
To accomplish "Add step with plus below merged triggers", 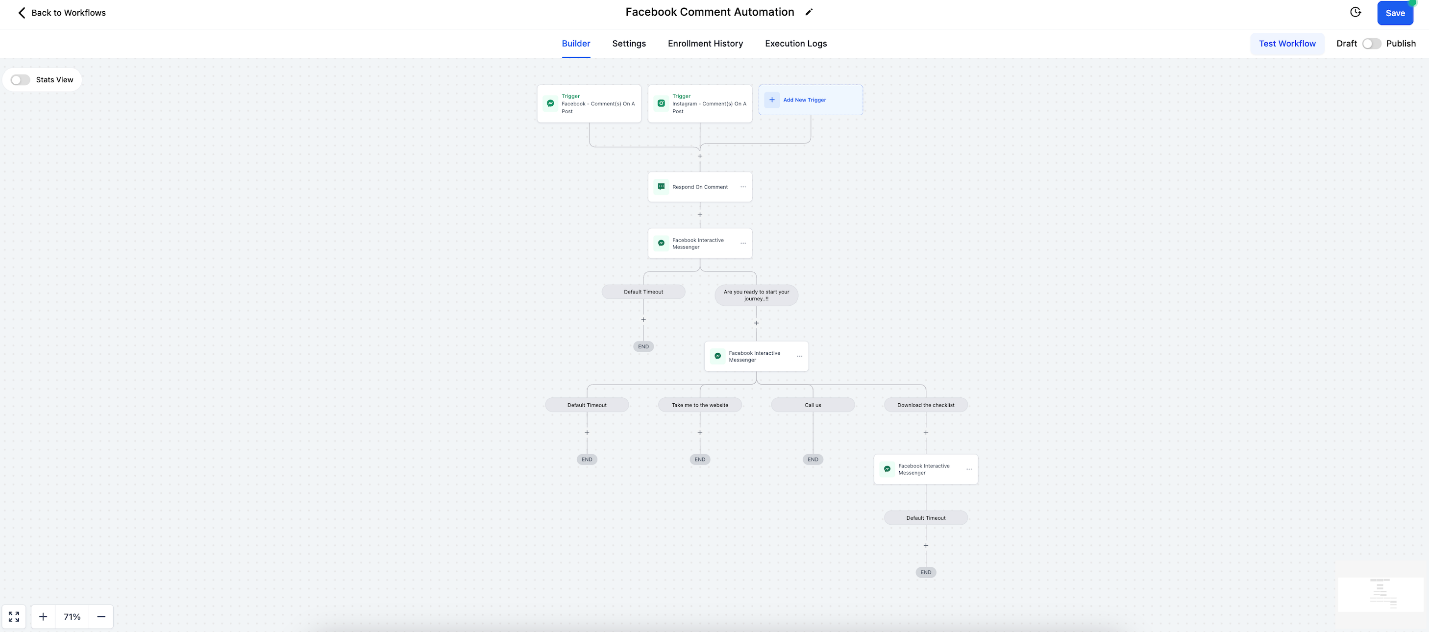I will (x=700, y=156).
